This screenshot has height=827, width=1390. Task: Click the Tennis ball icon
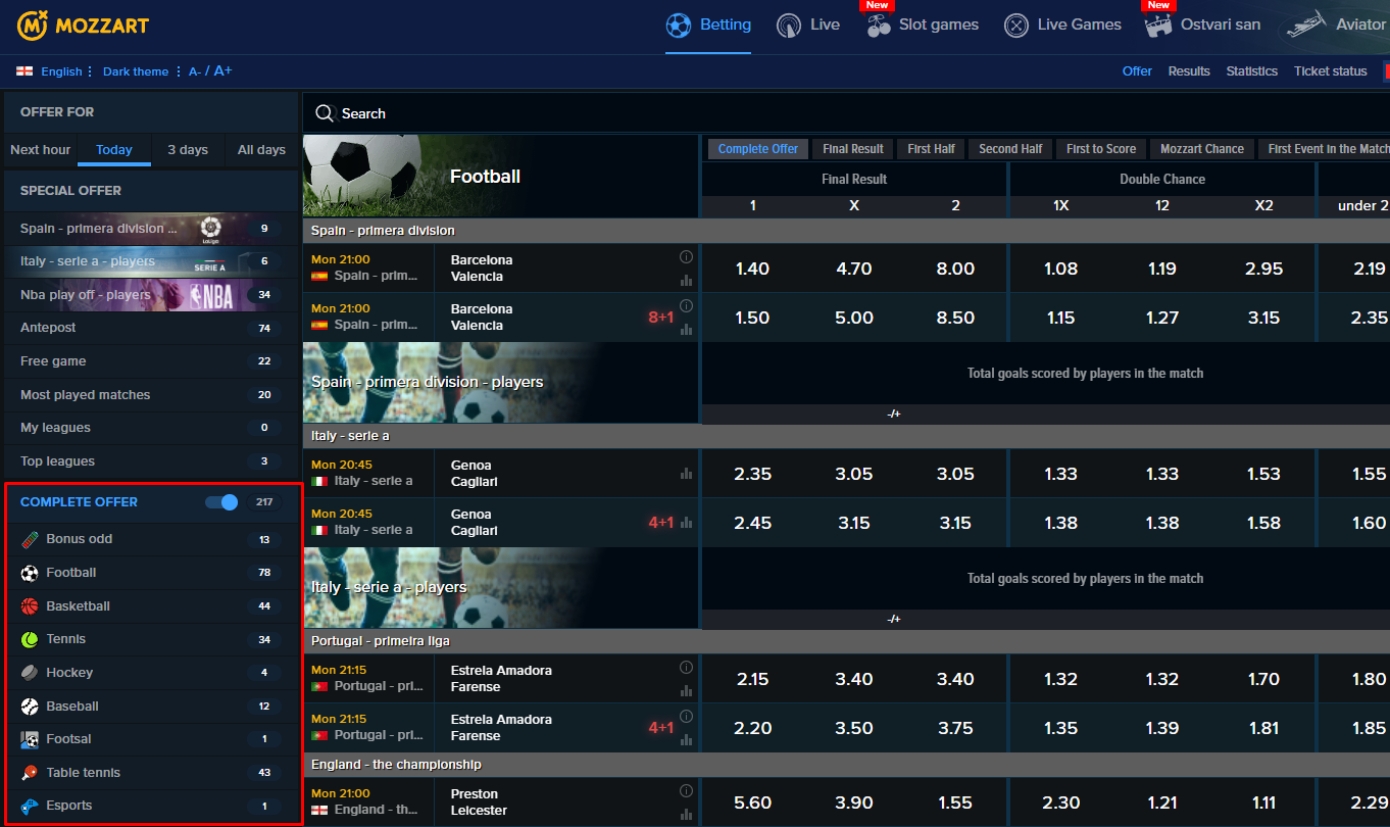pyautogui.click(x=30, y=639)
